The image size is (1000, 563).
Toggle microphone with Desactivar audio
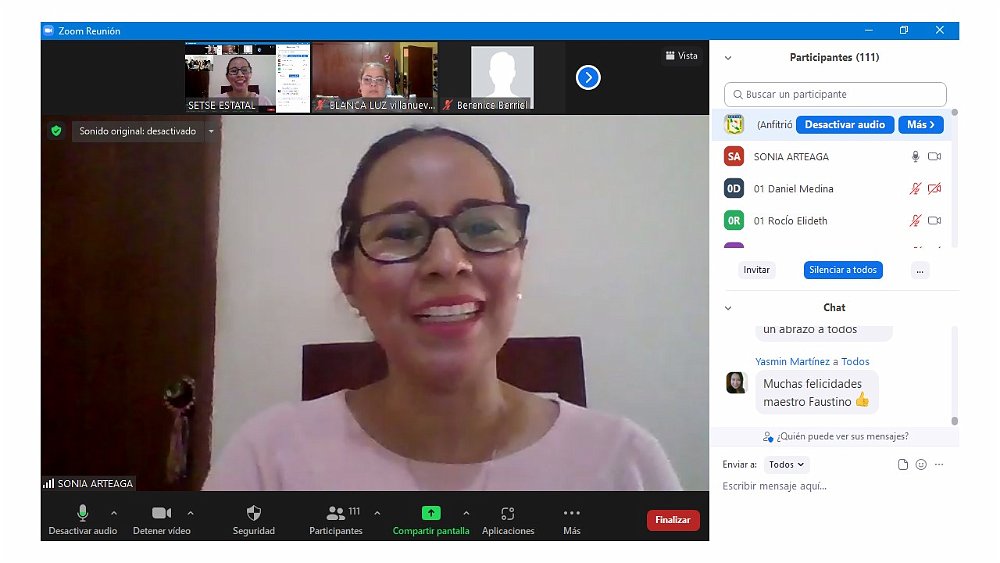(83, 513)
